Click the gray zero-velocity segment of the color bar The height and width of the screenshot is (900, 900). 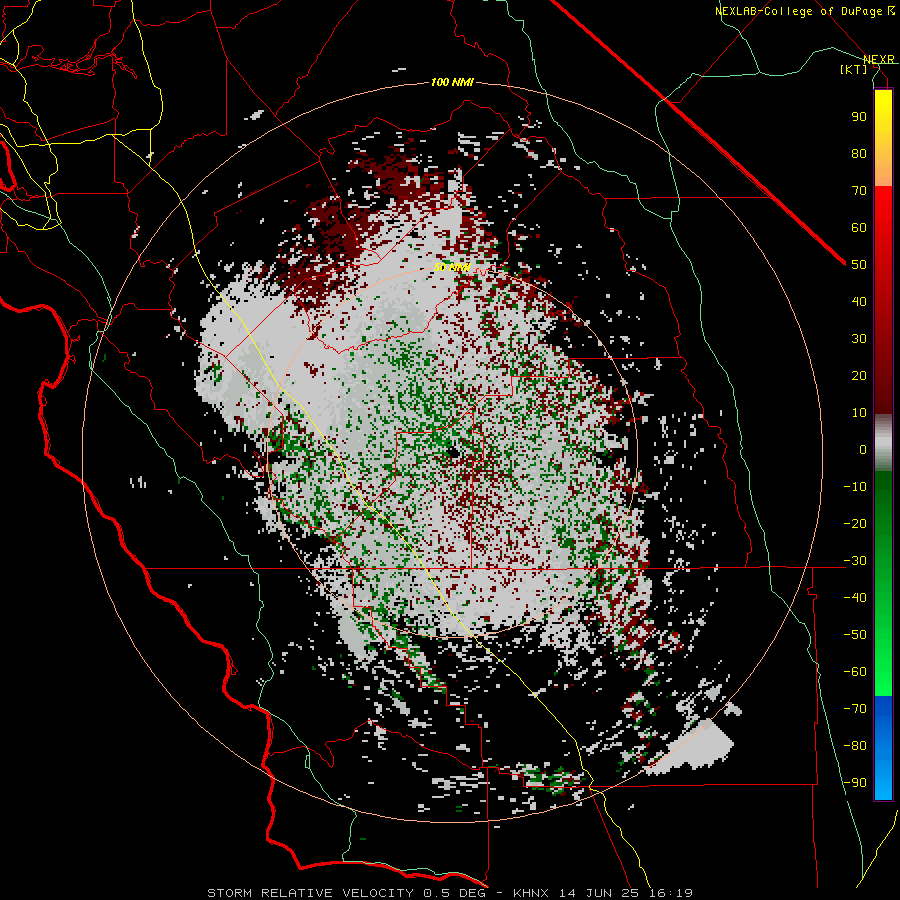[x=883, y=443]
